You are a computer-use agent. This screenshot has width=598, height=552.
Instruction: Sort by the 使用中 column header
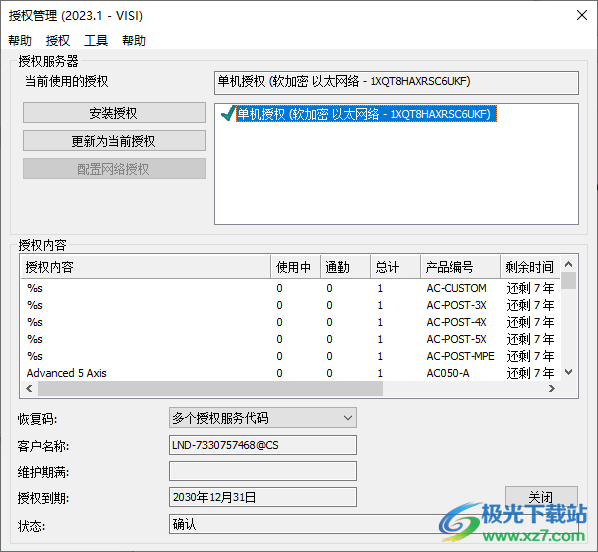[x=295, y=267]
